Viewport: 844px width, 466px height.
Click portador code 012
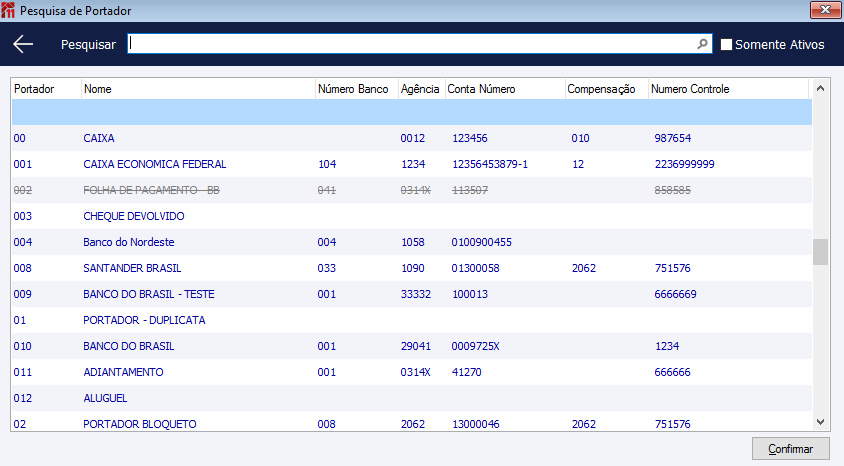[23, 398]
